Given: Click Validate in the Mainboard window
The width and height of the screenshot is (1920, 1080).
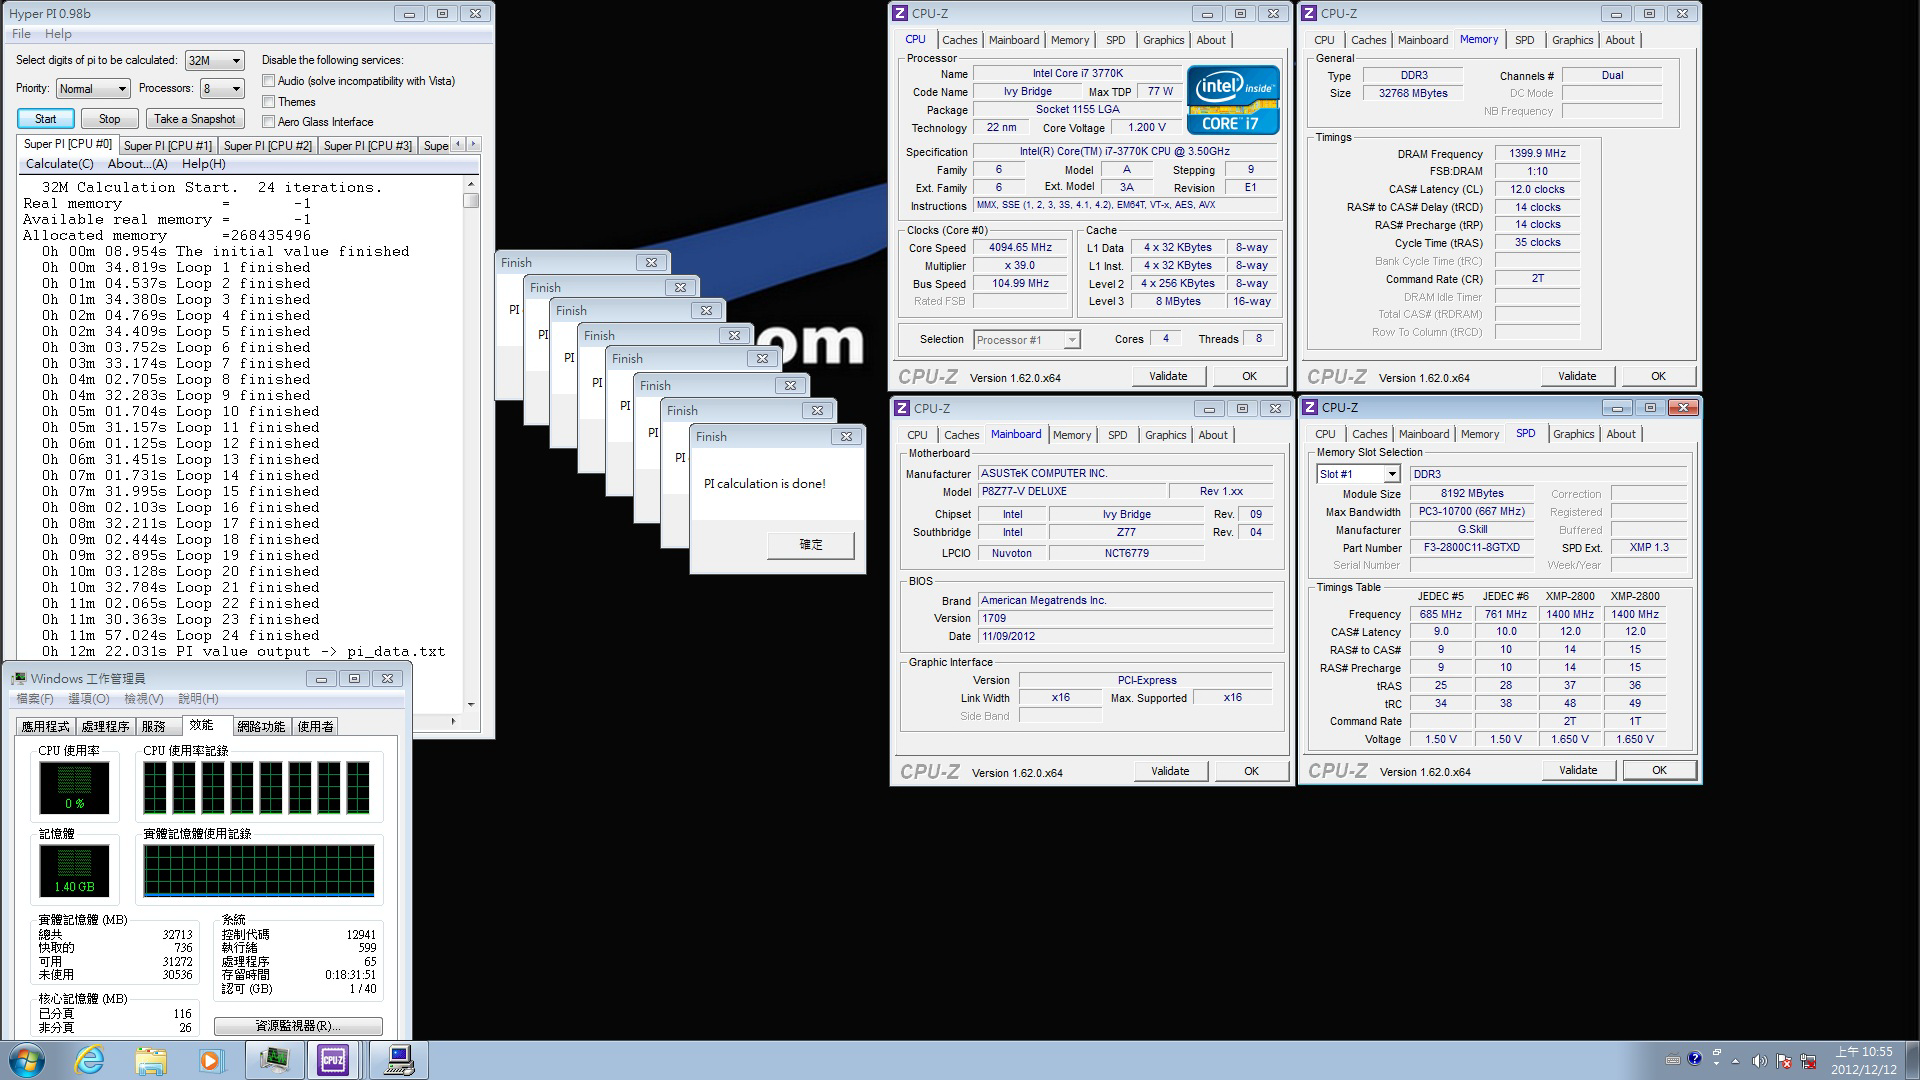Looking at the screenshot, I should [1170, 771].
